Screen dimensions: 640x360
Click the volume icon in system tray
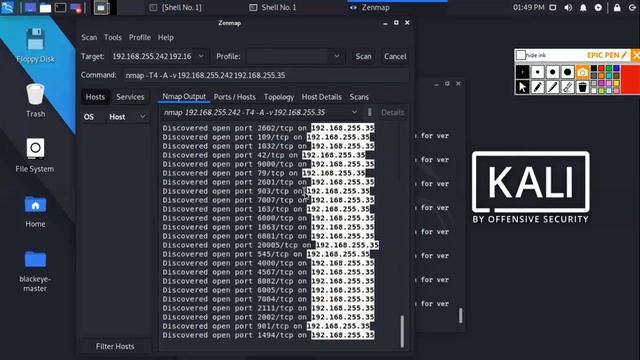pyautogui.click(x=568, y=7)
